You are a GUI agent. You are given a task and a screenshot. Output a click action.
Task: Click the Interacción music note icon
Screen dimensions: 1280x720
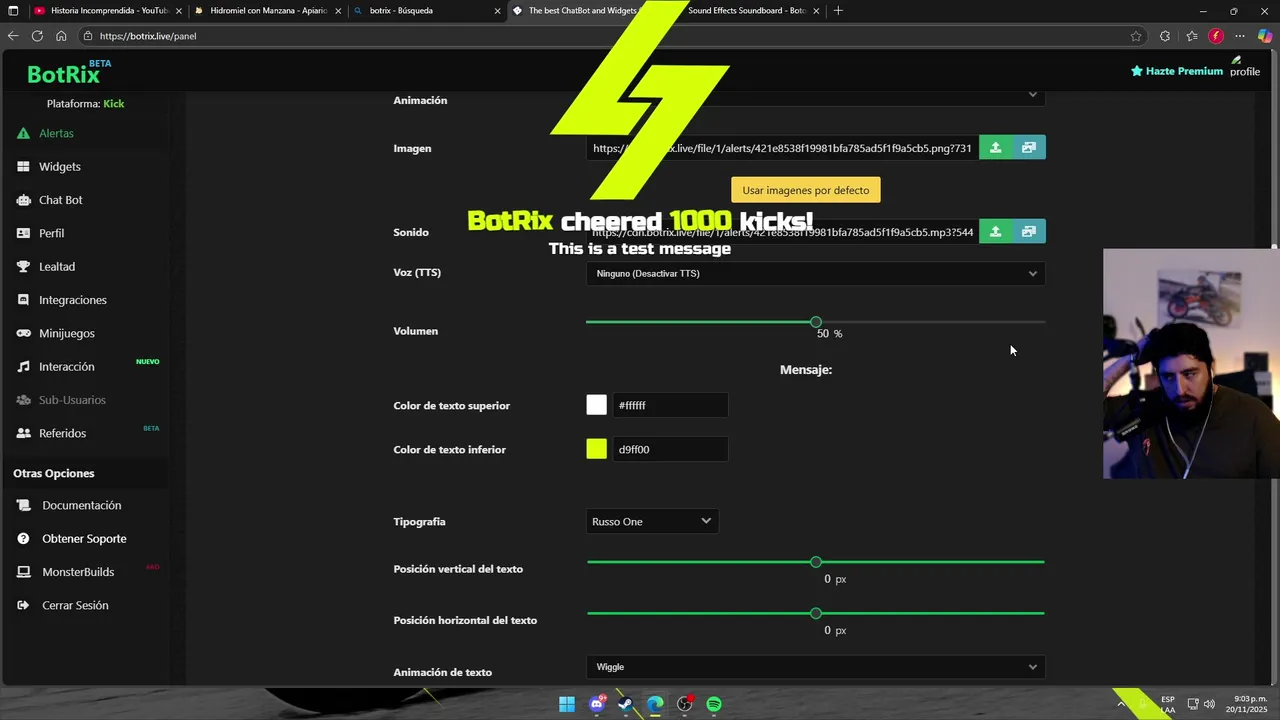[x=23, y=367]
